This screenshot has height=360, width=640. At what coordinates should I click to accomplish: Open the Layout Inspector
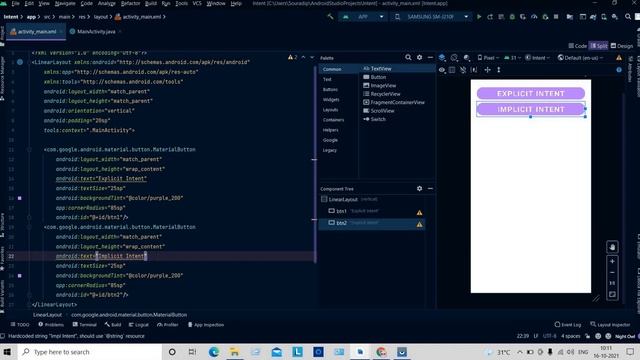610,325
